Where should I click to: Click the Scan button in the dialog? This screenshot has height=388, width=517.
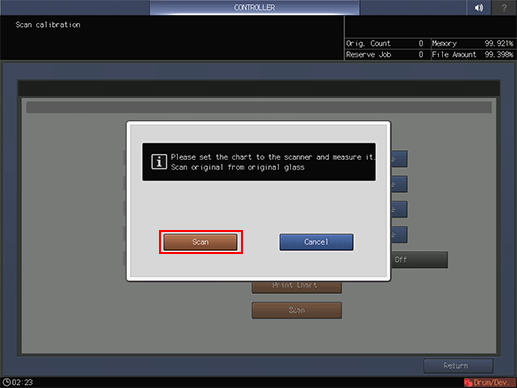click(x=200, y=242)
